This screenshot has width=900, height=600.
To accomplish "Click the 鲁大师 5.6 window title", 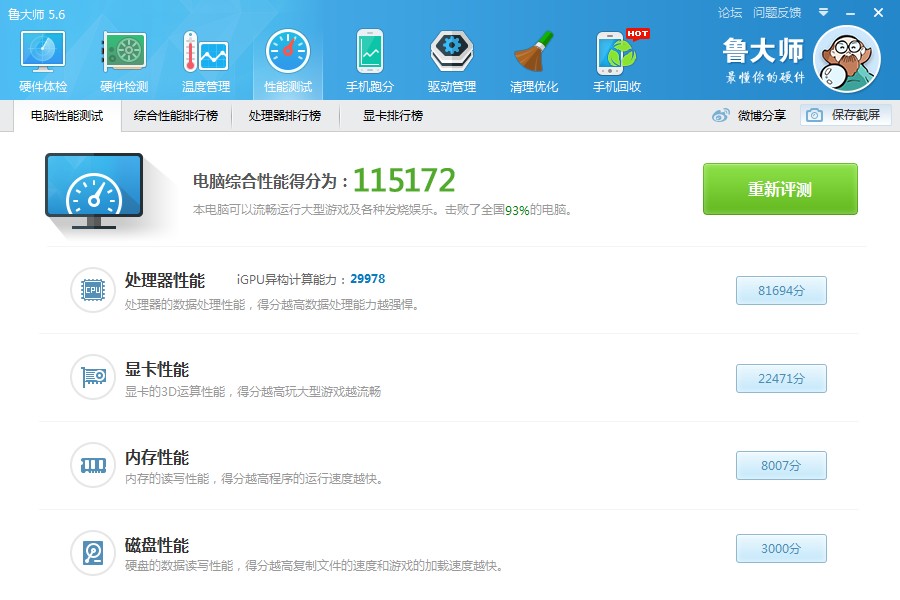I will point(37,14).
